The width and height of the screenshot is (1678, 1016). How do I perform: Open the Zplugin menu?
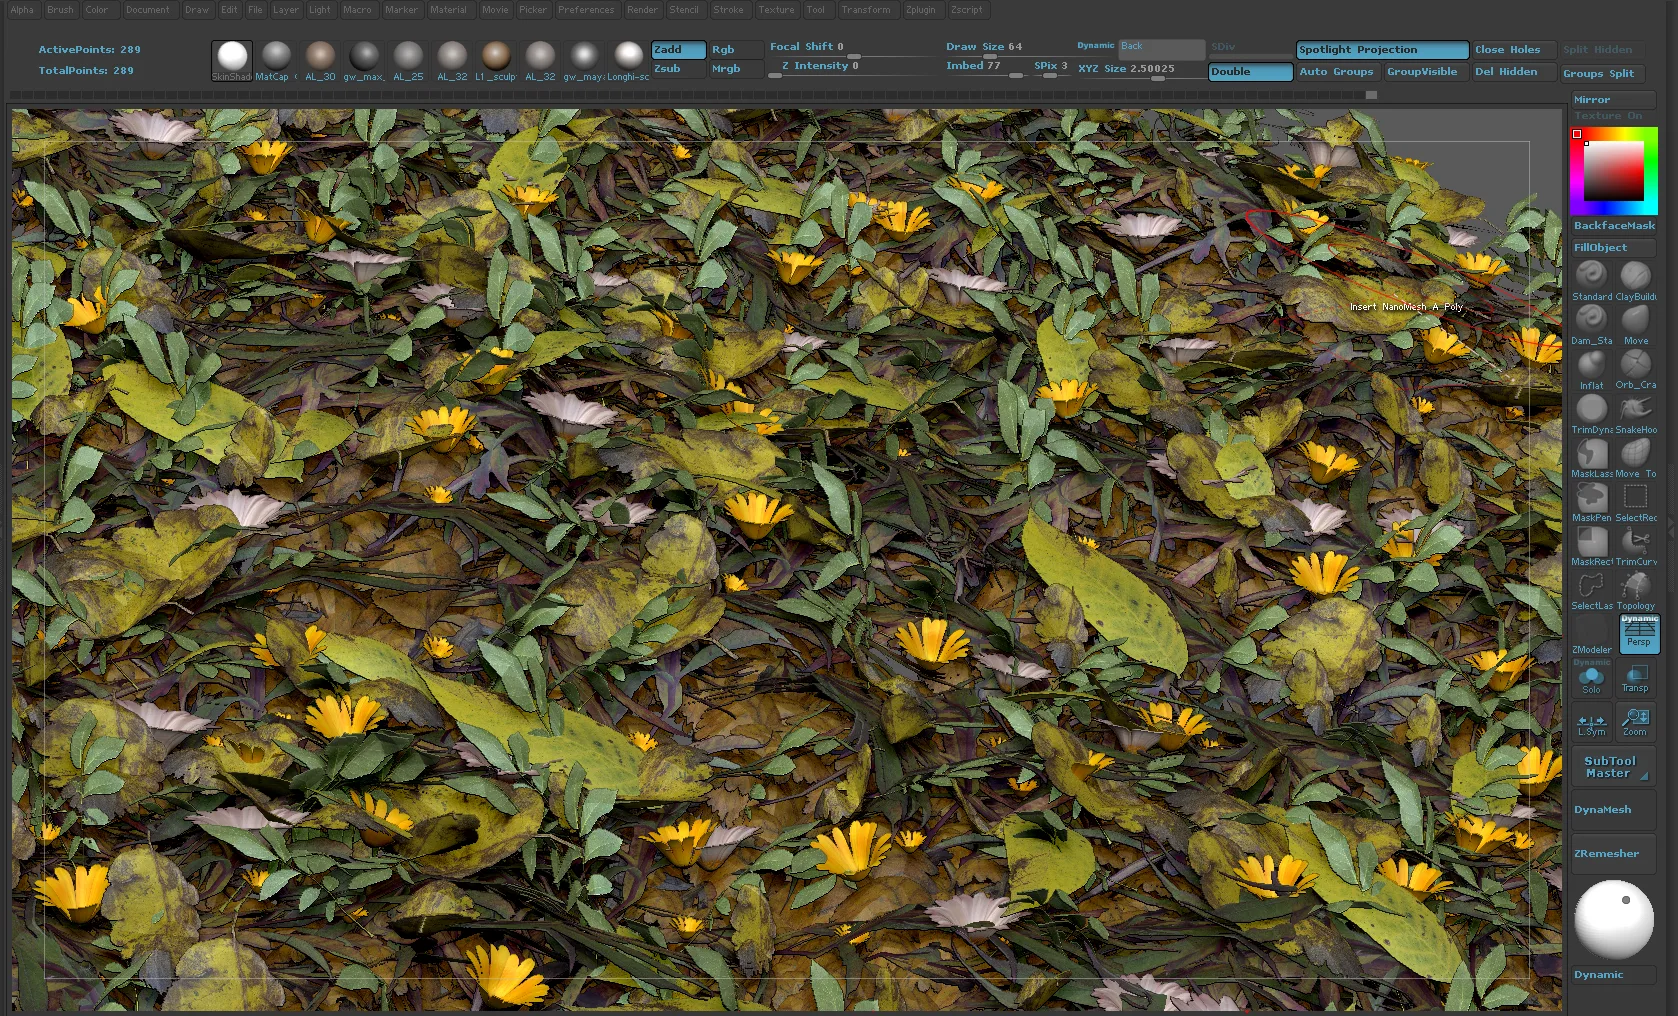[x=921, y=9]
